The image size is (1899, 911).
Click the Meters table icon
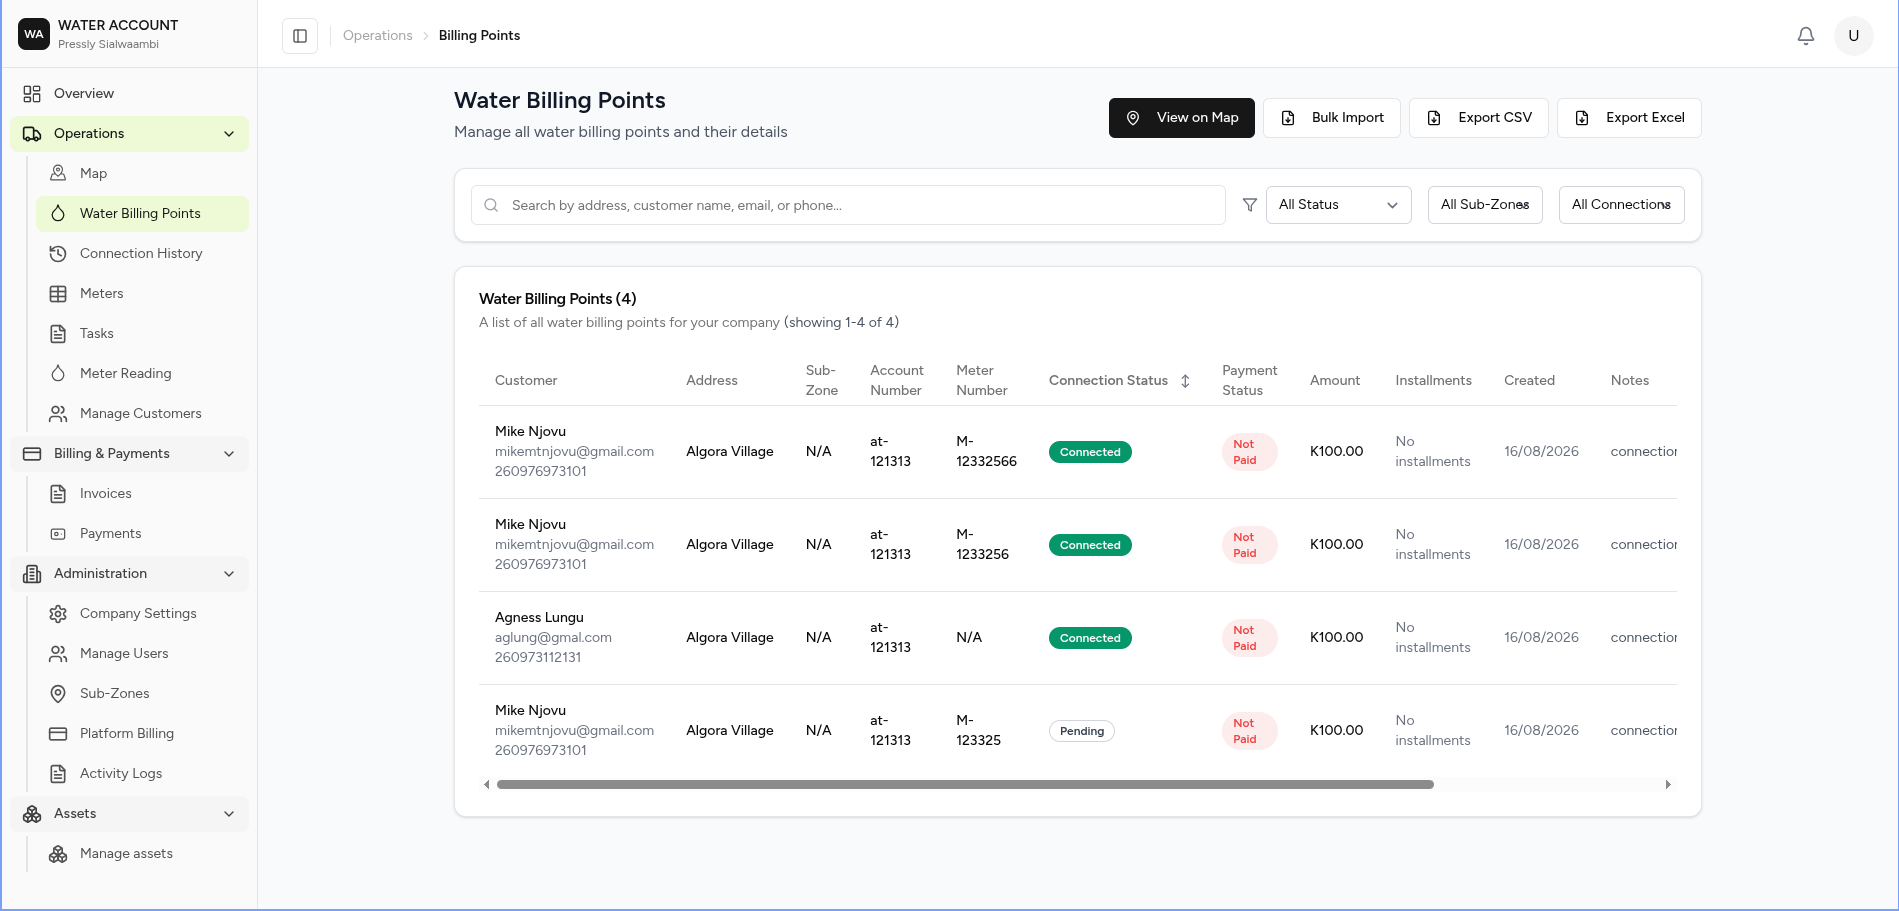pyautogui.click(x=58, y=294)
